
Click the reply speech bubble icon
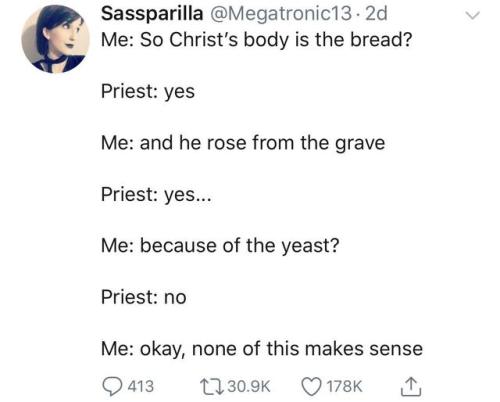pyautogui.click(x=112, y=387)
